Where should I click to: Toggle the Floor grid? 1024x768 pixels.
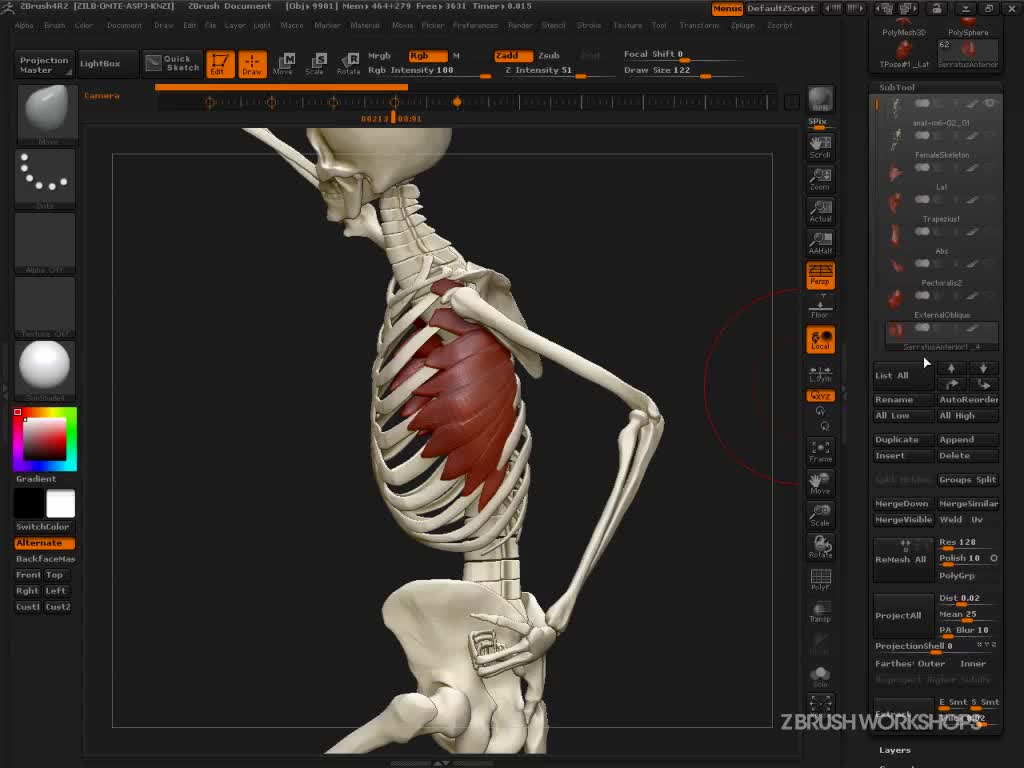[820, 307]
